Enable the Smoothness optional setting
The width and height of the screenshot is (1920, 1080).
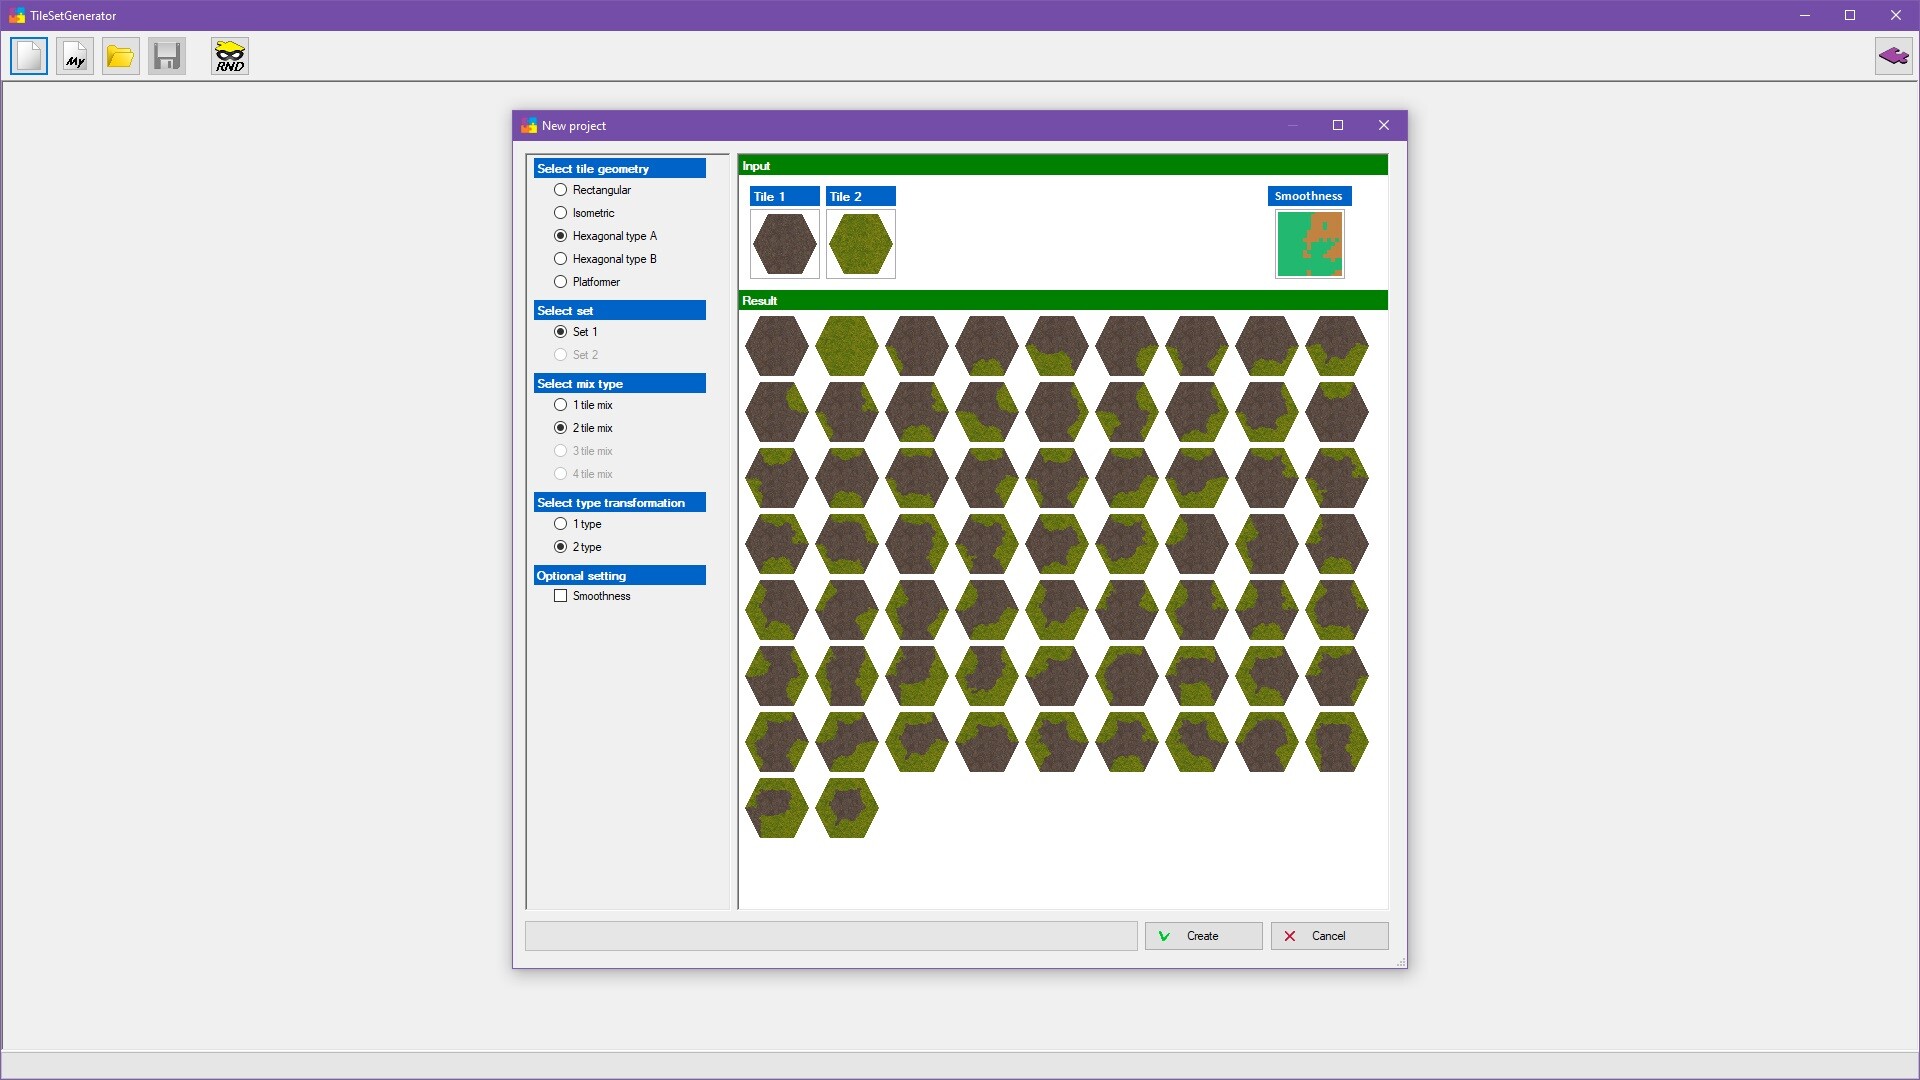(x=561, y=595)
